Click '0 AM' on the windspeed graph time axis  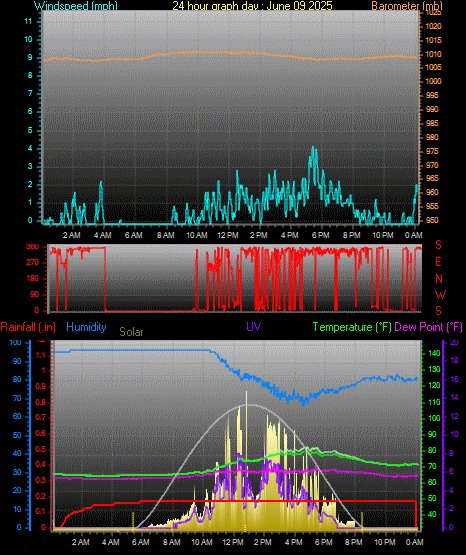click(x=413, y=235)
